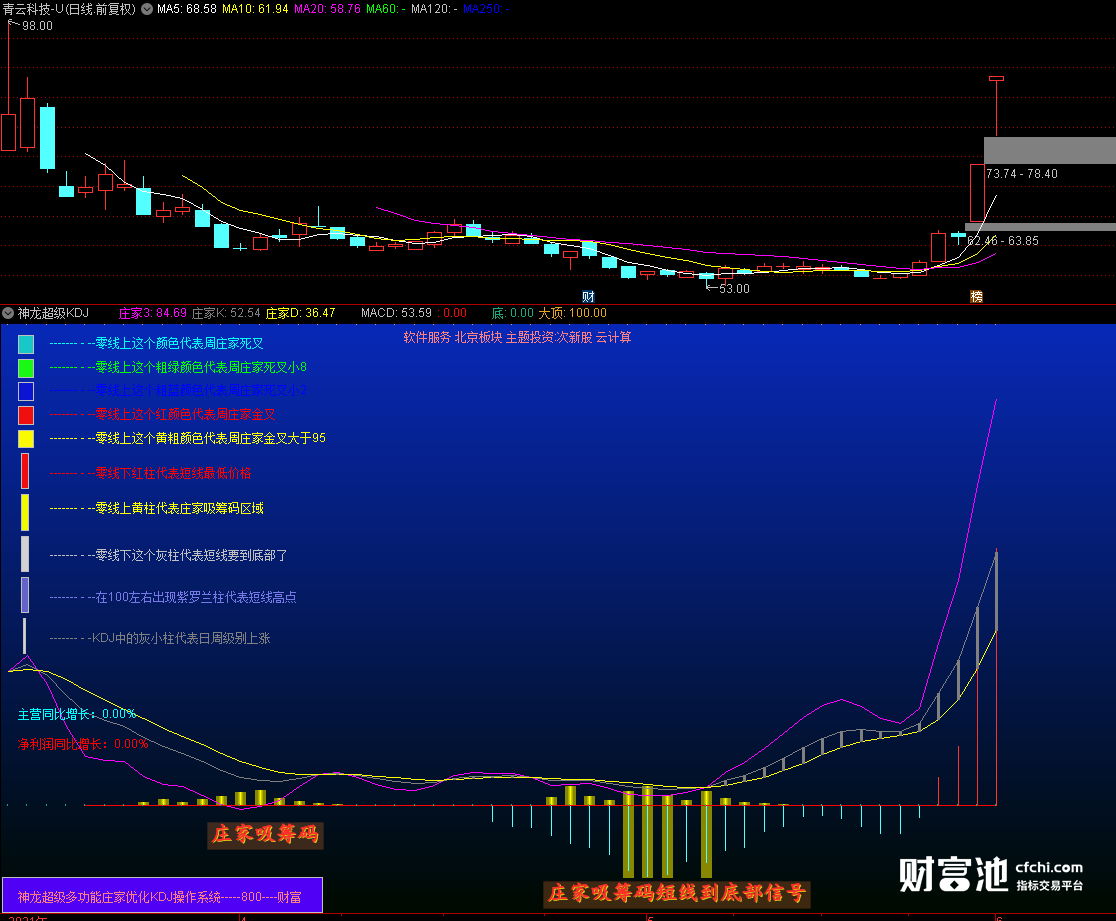Click the red 周庄家金叉 legend square
The height and width of the screenshot is (921, 1116).
(x=26, y=415)
